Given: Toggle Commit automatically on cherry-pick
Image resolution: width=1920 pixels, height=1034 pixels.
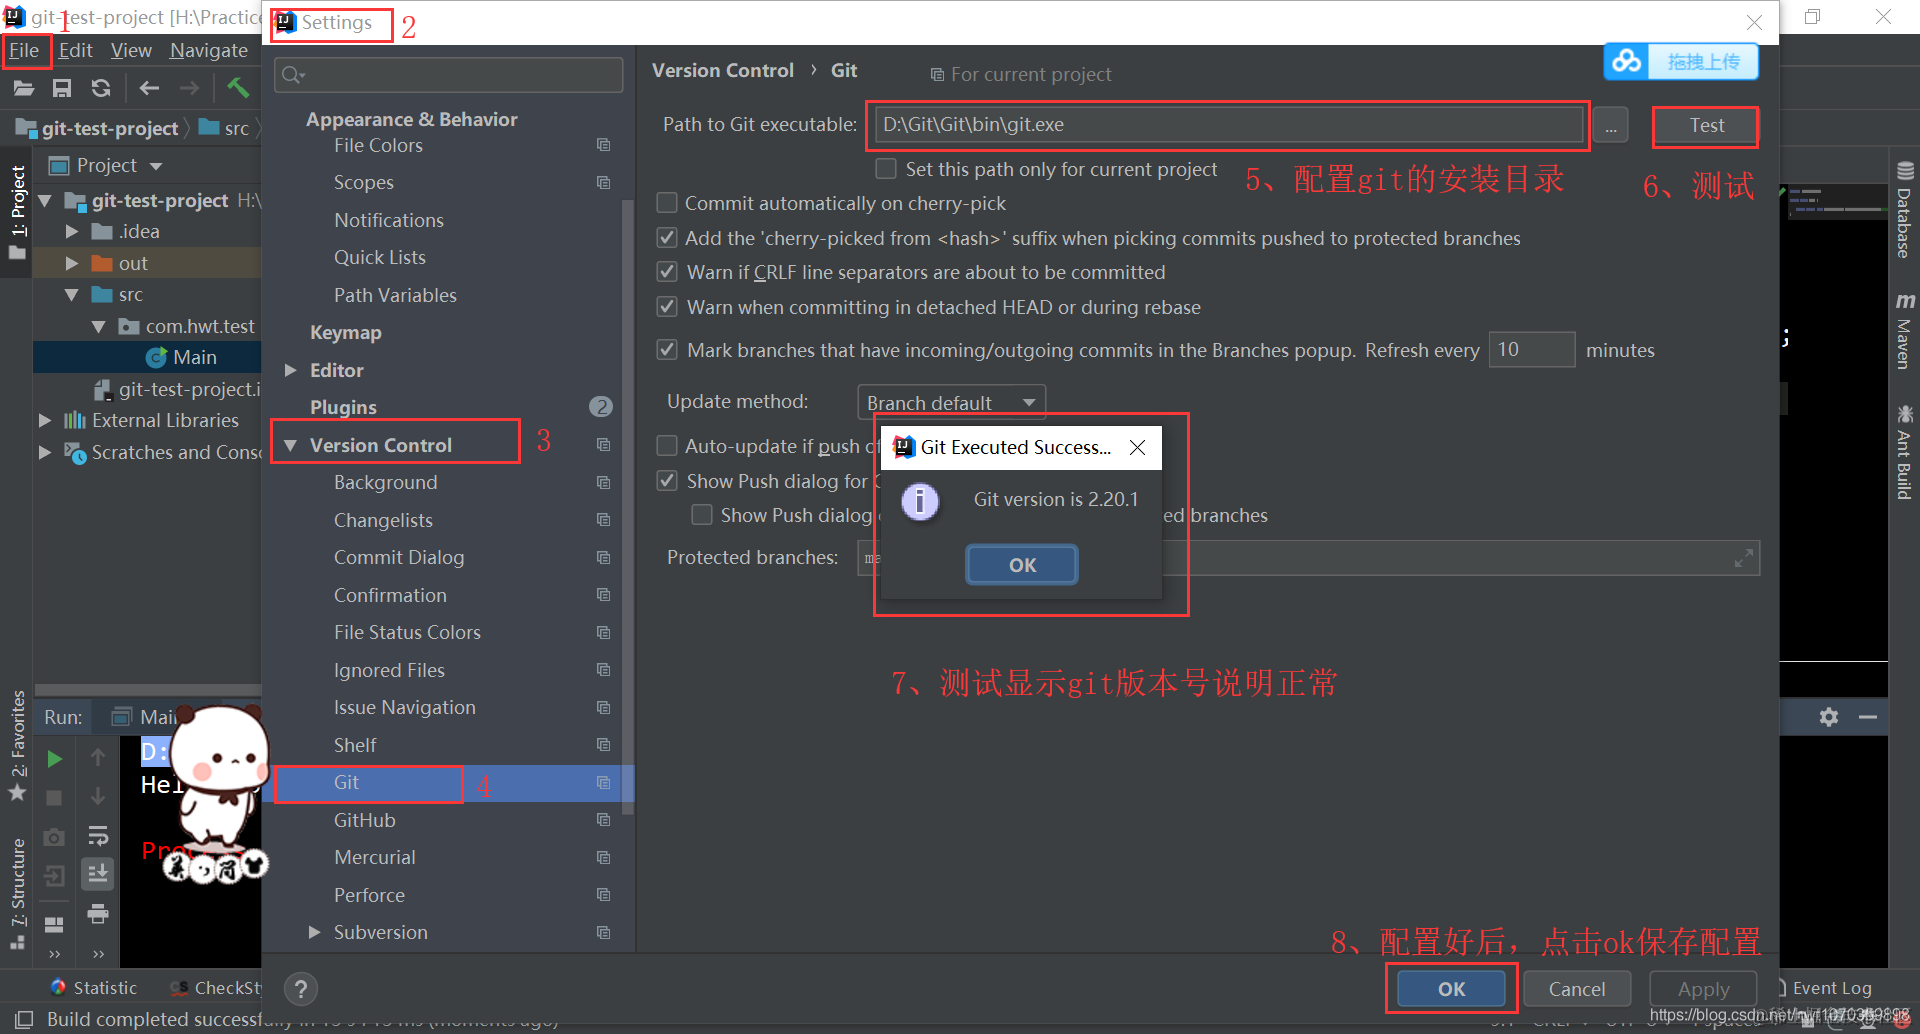Looking at the screenshot, I should (x=667, y=203).
